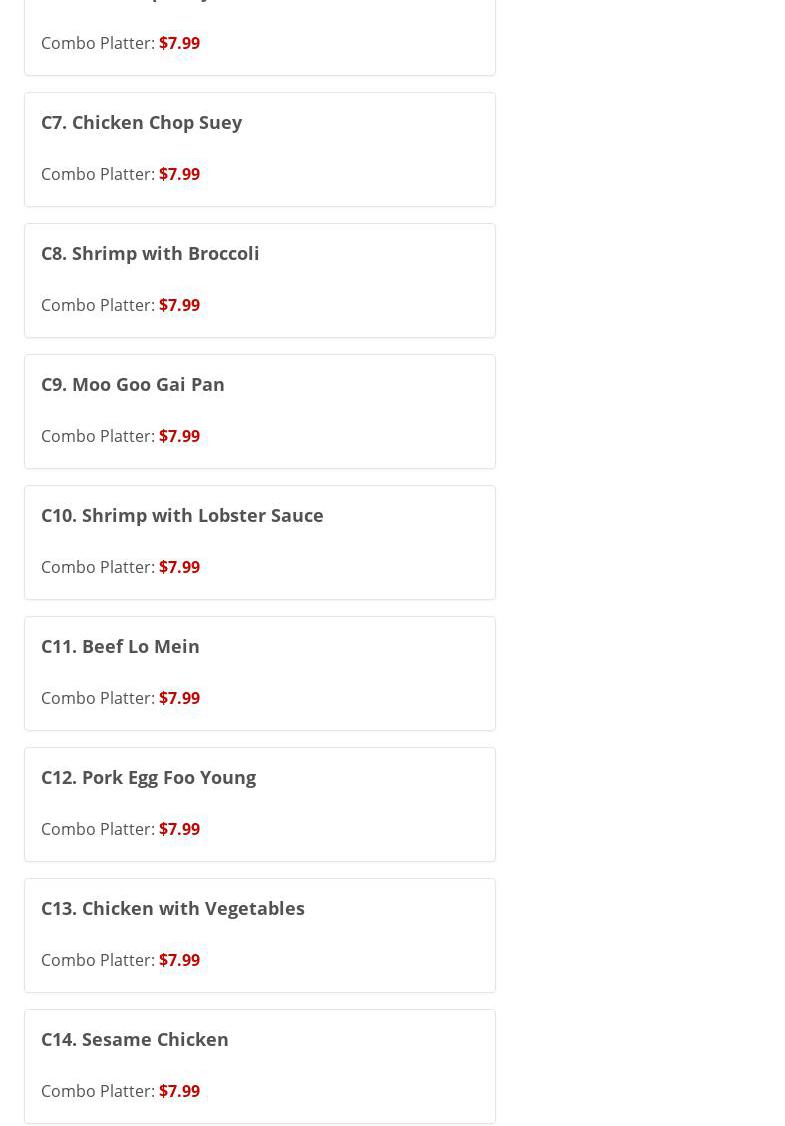Click C14. Sesame Chicken title
The width and height of the screenshot is (785, 1126).
coord(134,1039)
